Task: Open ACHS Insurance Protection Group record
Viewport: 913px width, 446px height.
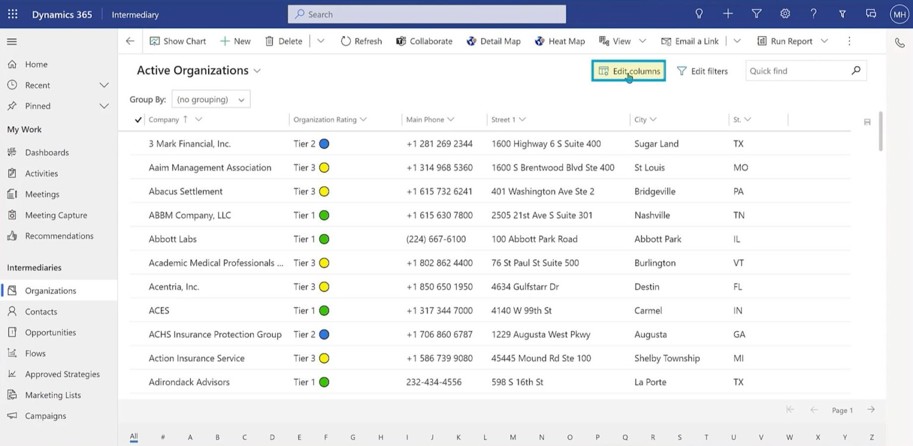Action: pos(215,335)
